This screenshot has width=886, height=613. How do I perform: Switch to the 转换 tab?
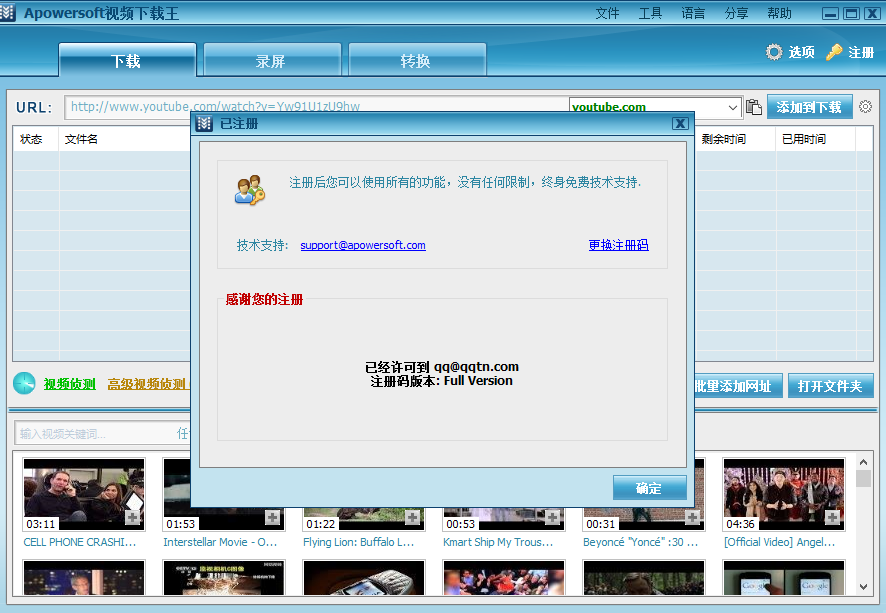[416, 61]
